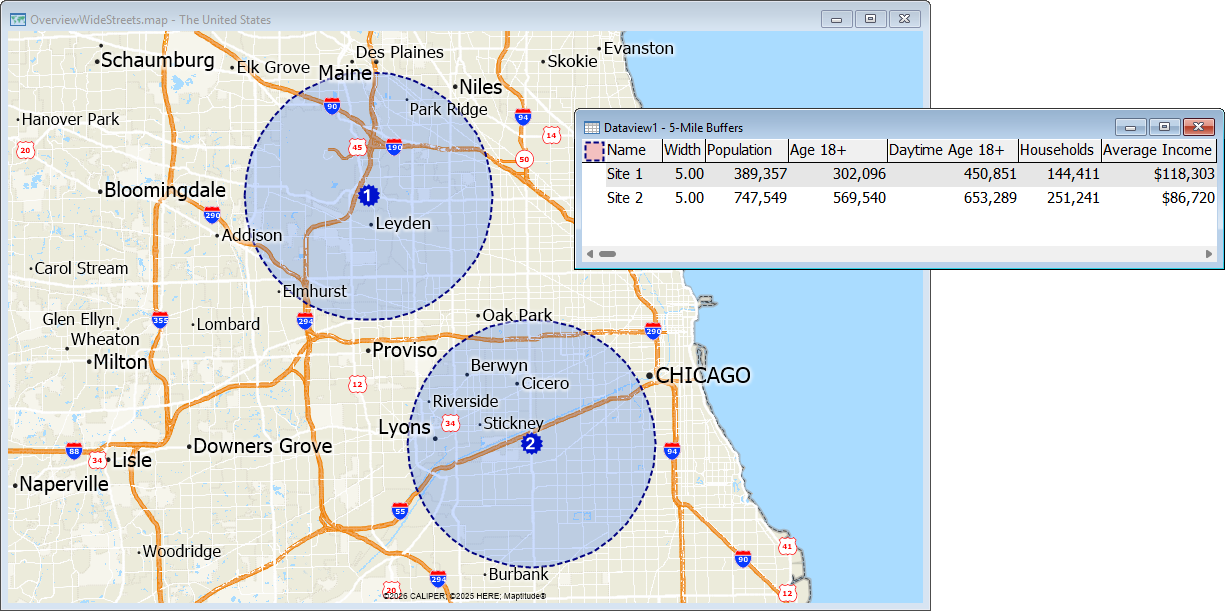Click the I-94 shield near Niles
1225x611 pixels.
[523, 116]
